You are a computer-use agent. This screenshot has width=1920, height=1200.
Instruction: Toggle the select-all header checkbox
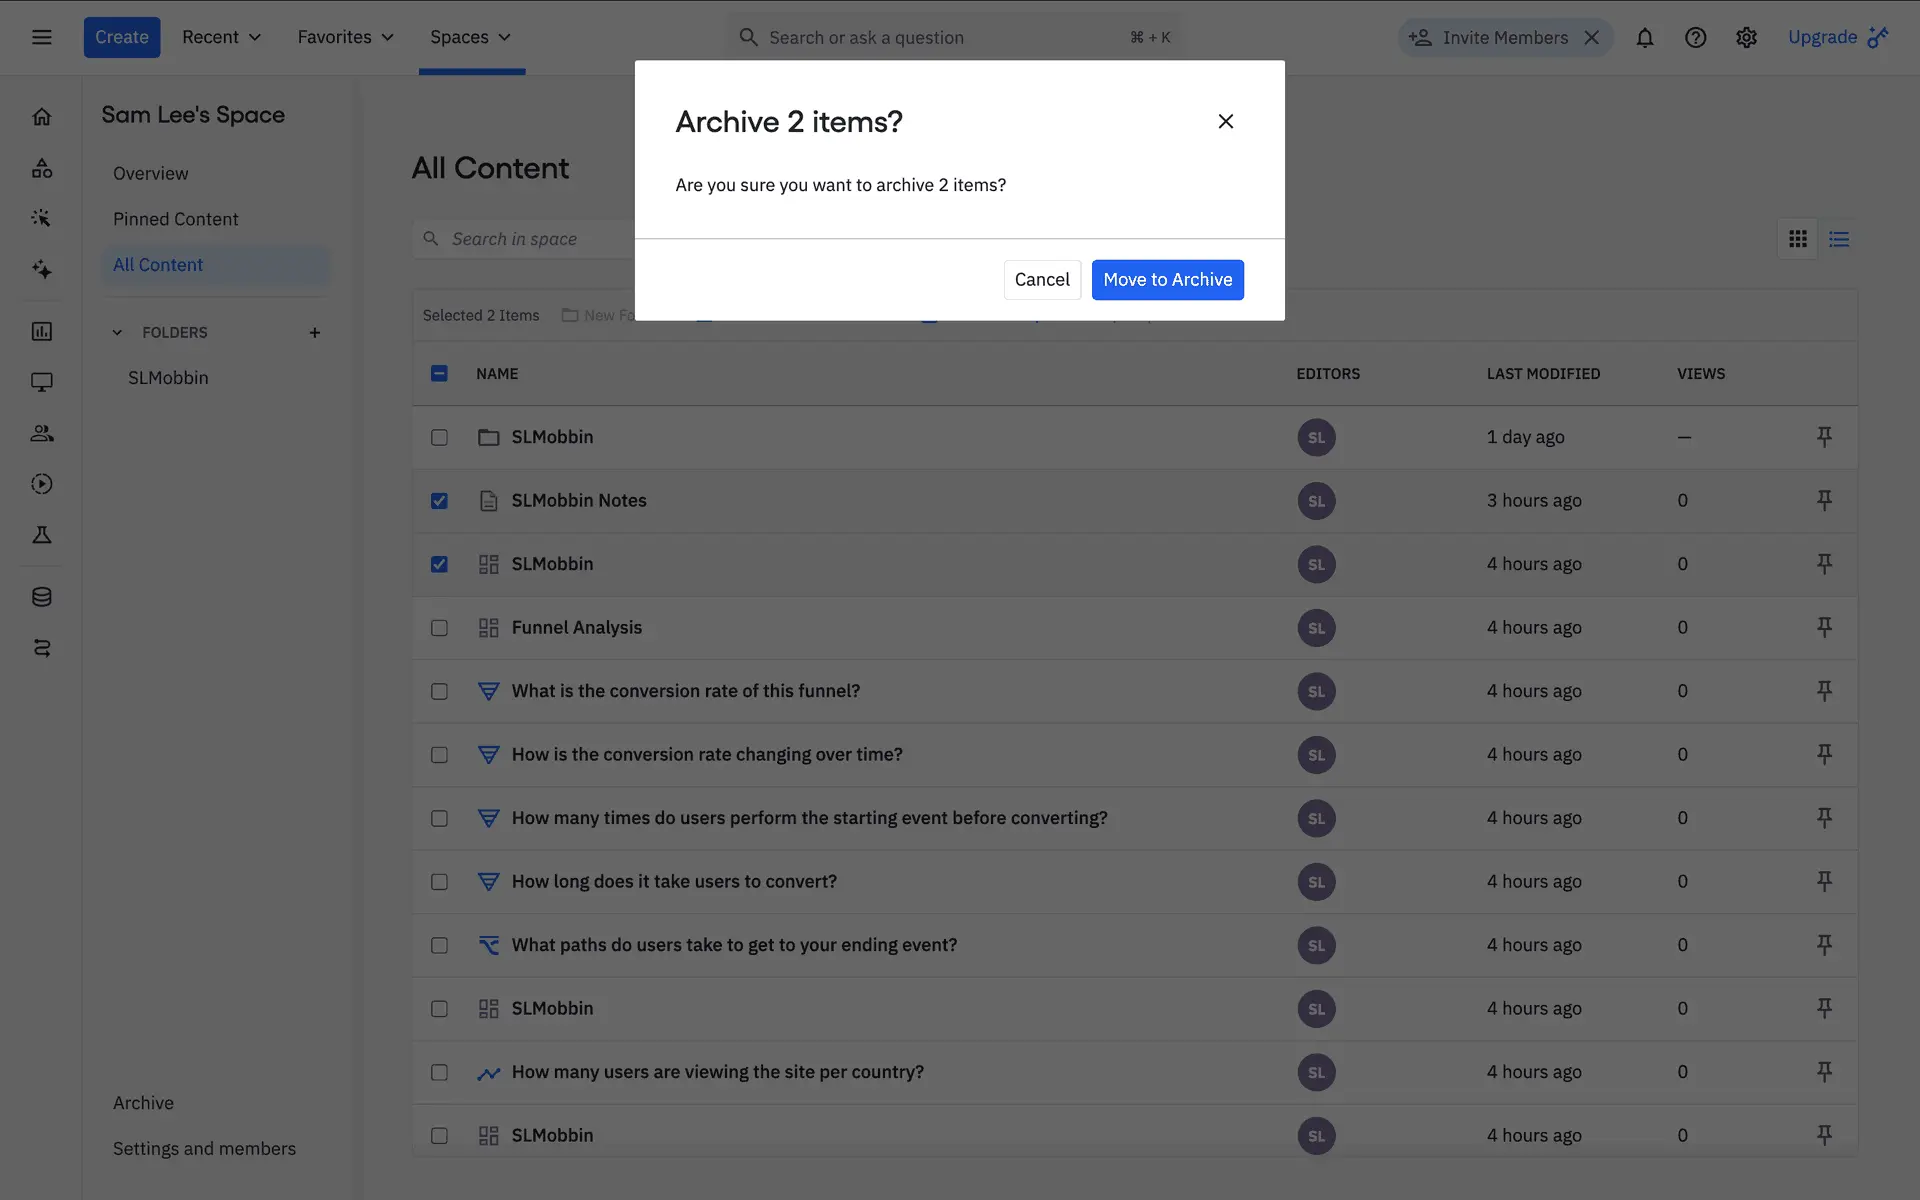439,374
